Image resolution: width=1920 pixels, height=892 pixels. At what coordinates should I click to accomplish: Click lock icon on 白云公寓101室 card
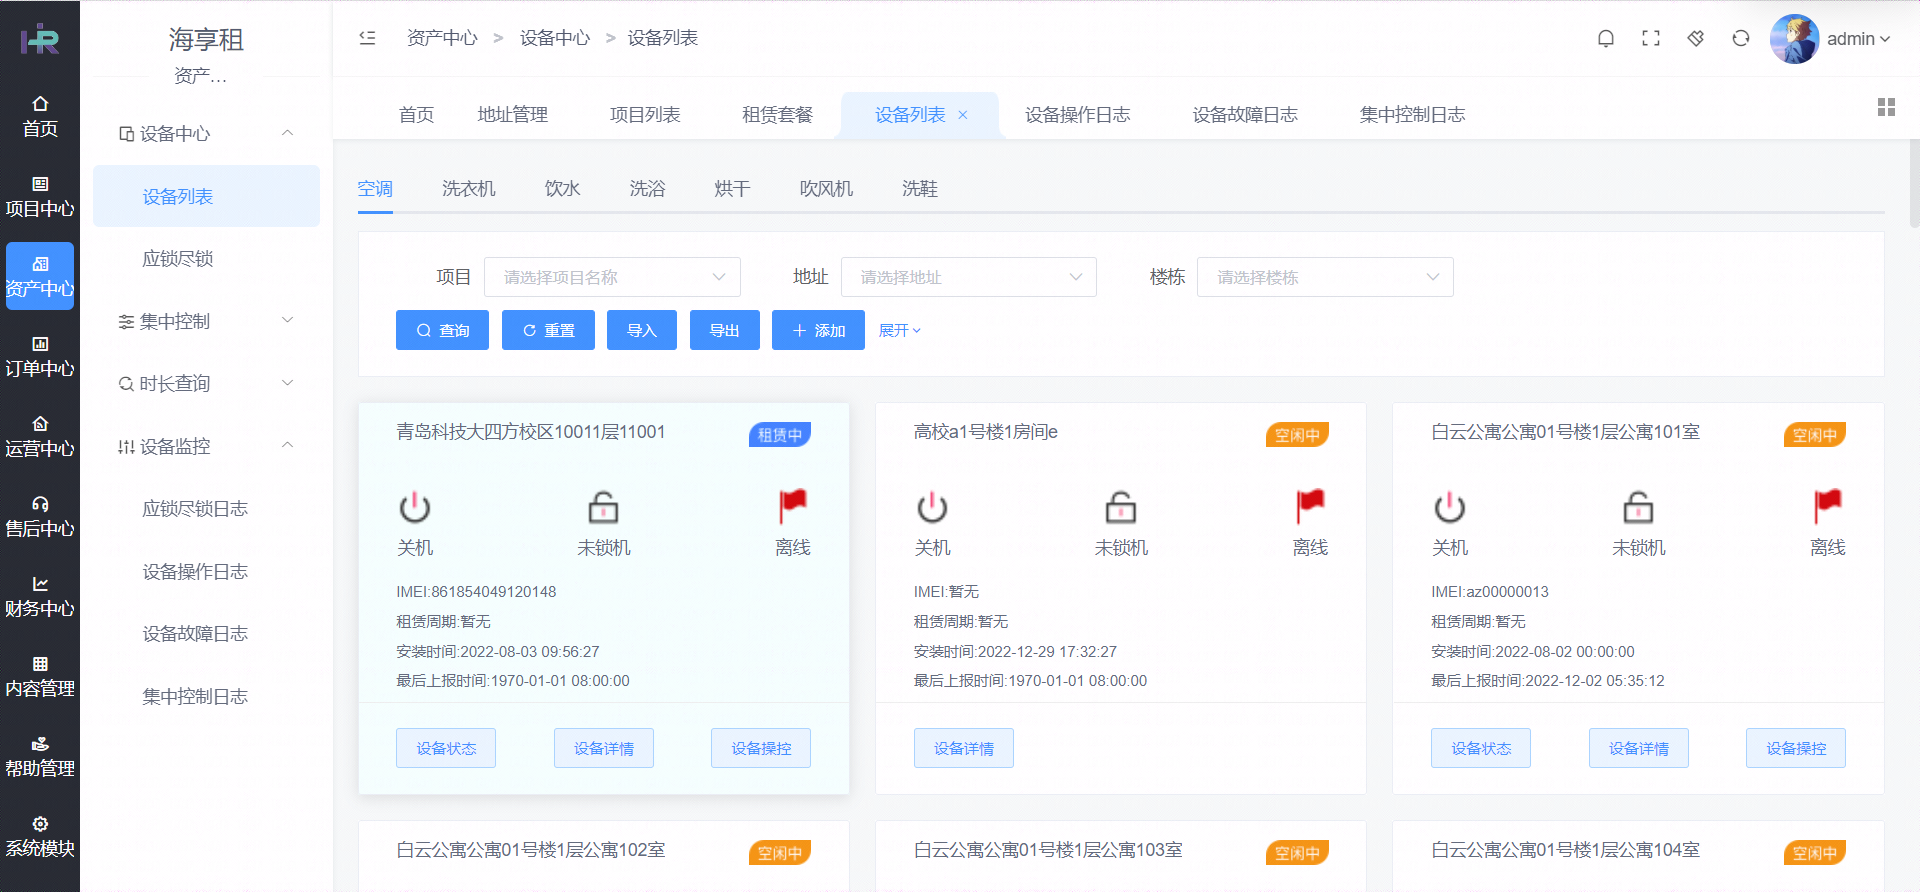[x=1638, y=507]
